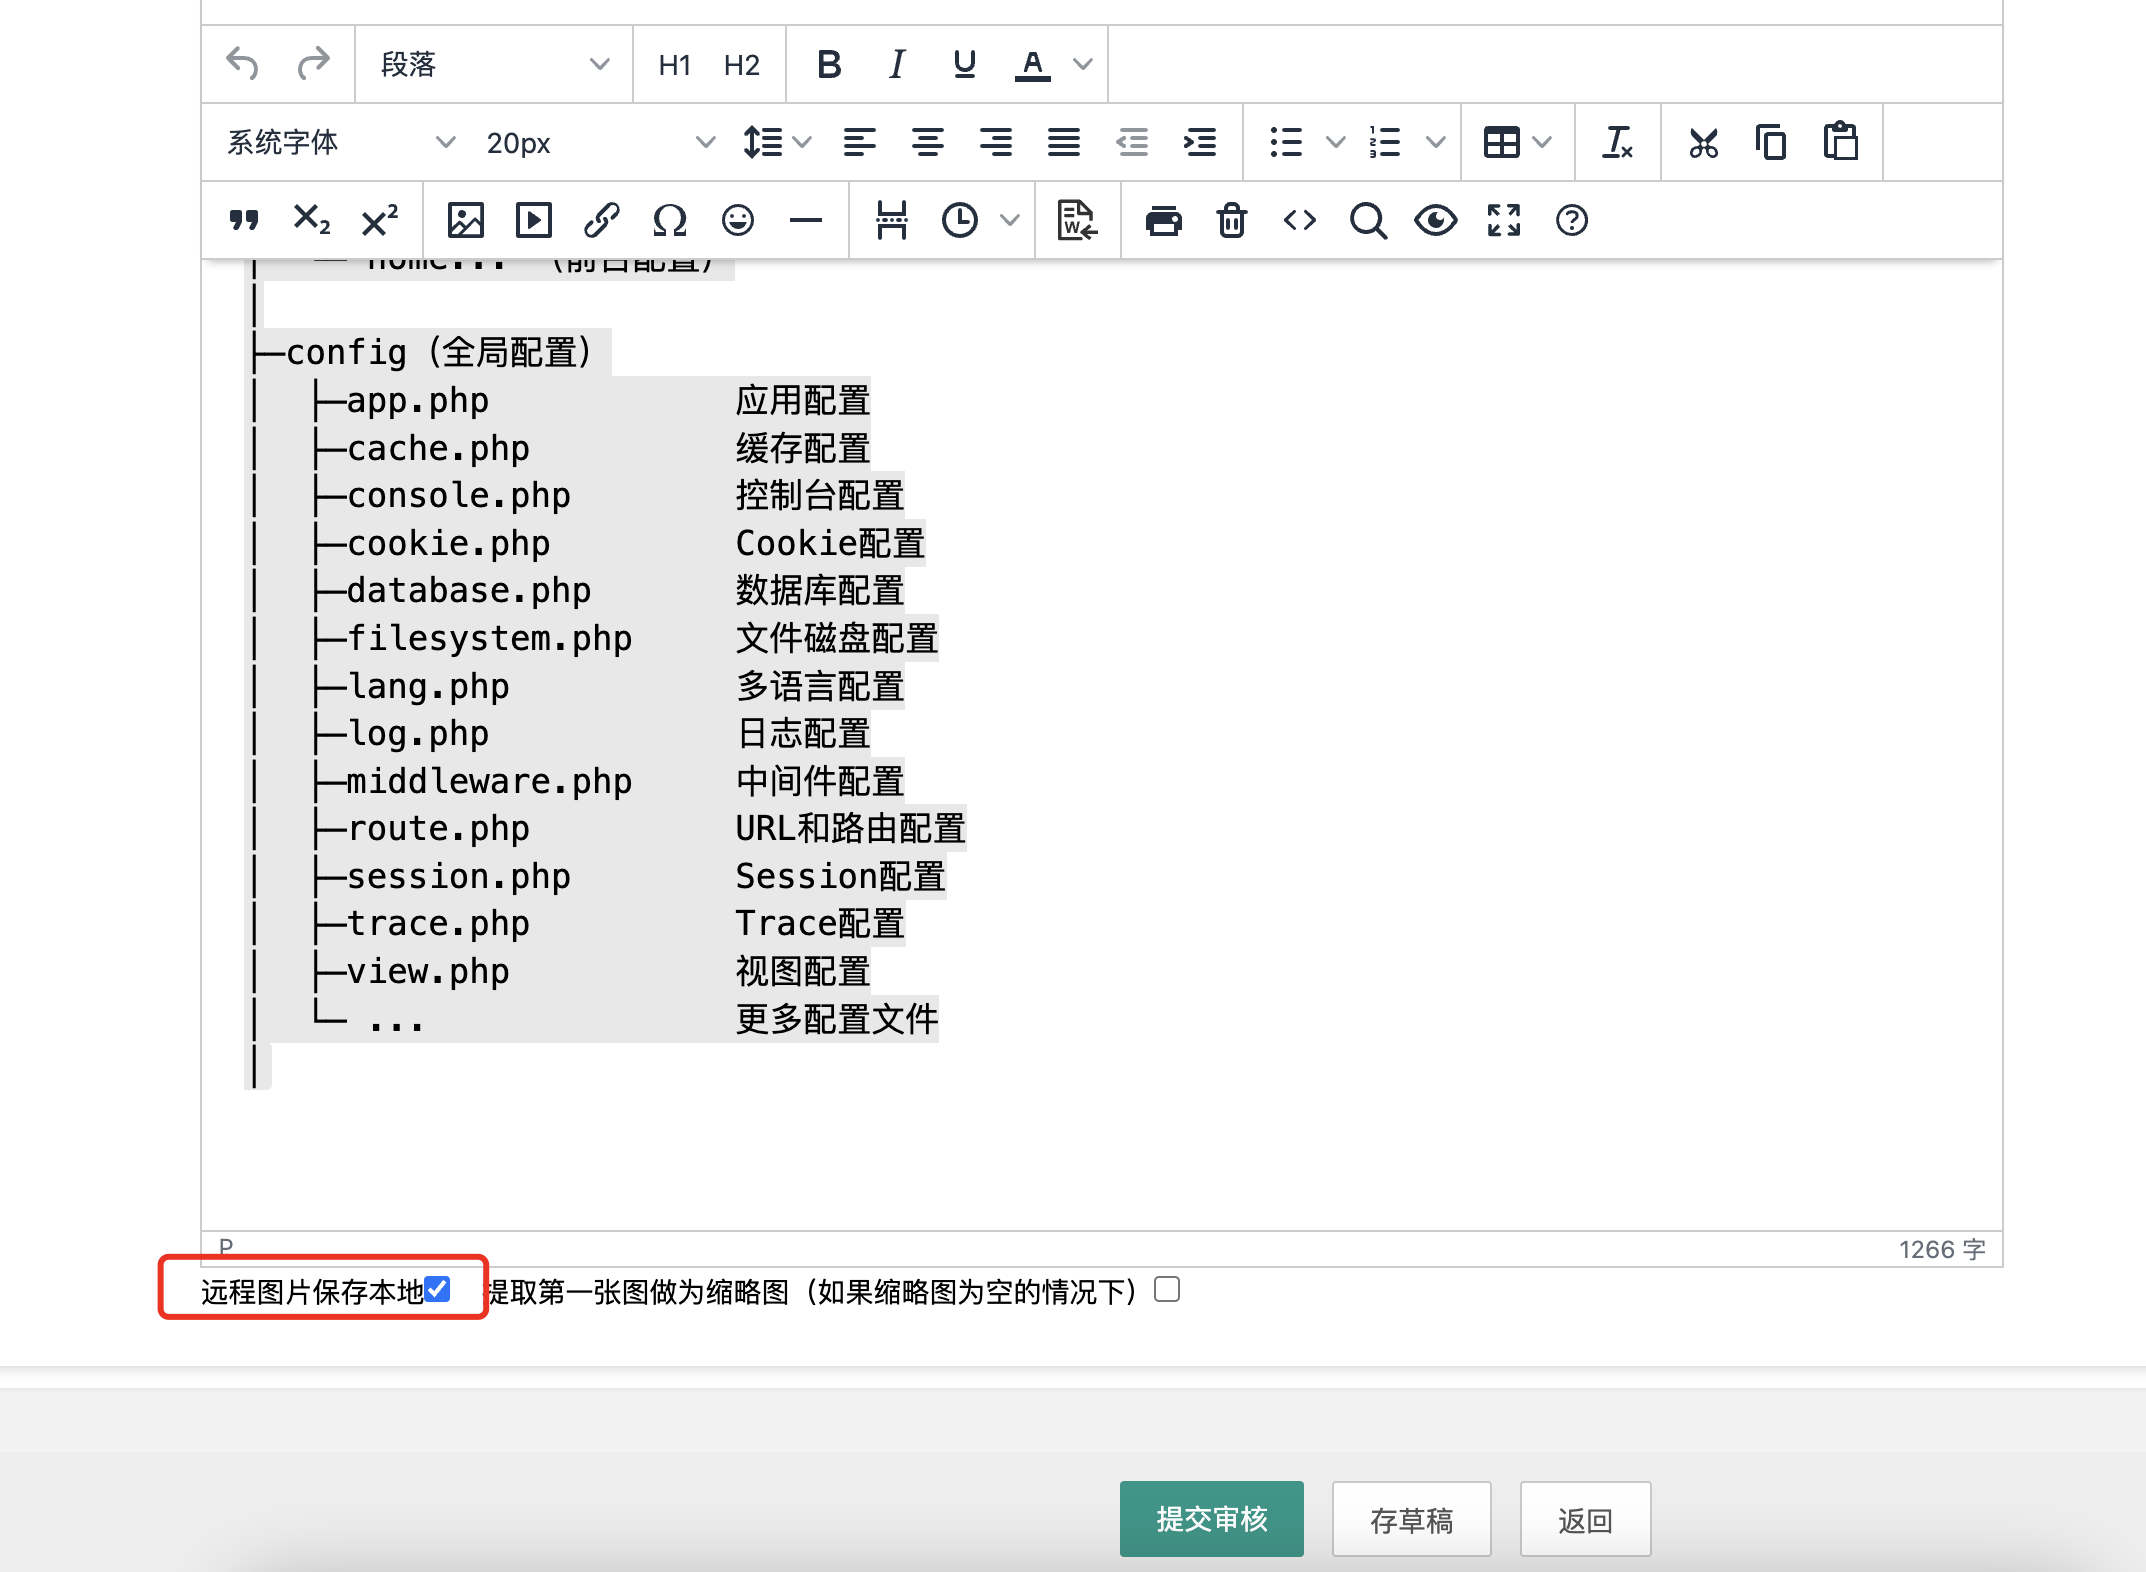Preview the content with eye icon
Image resolution: width=2146 pixels, height=1572 pixels.
point(1435,220)
